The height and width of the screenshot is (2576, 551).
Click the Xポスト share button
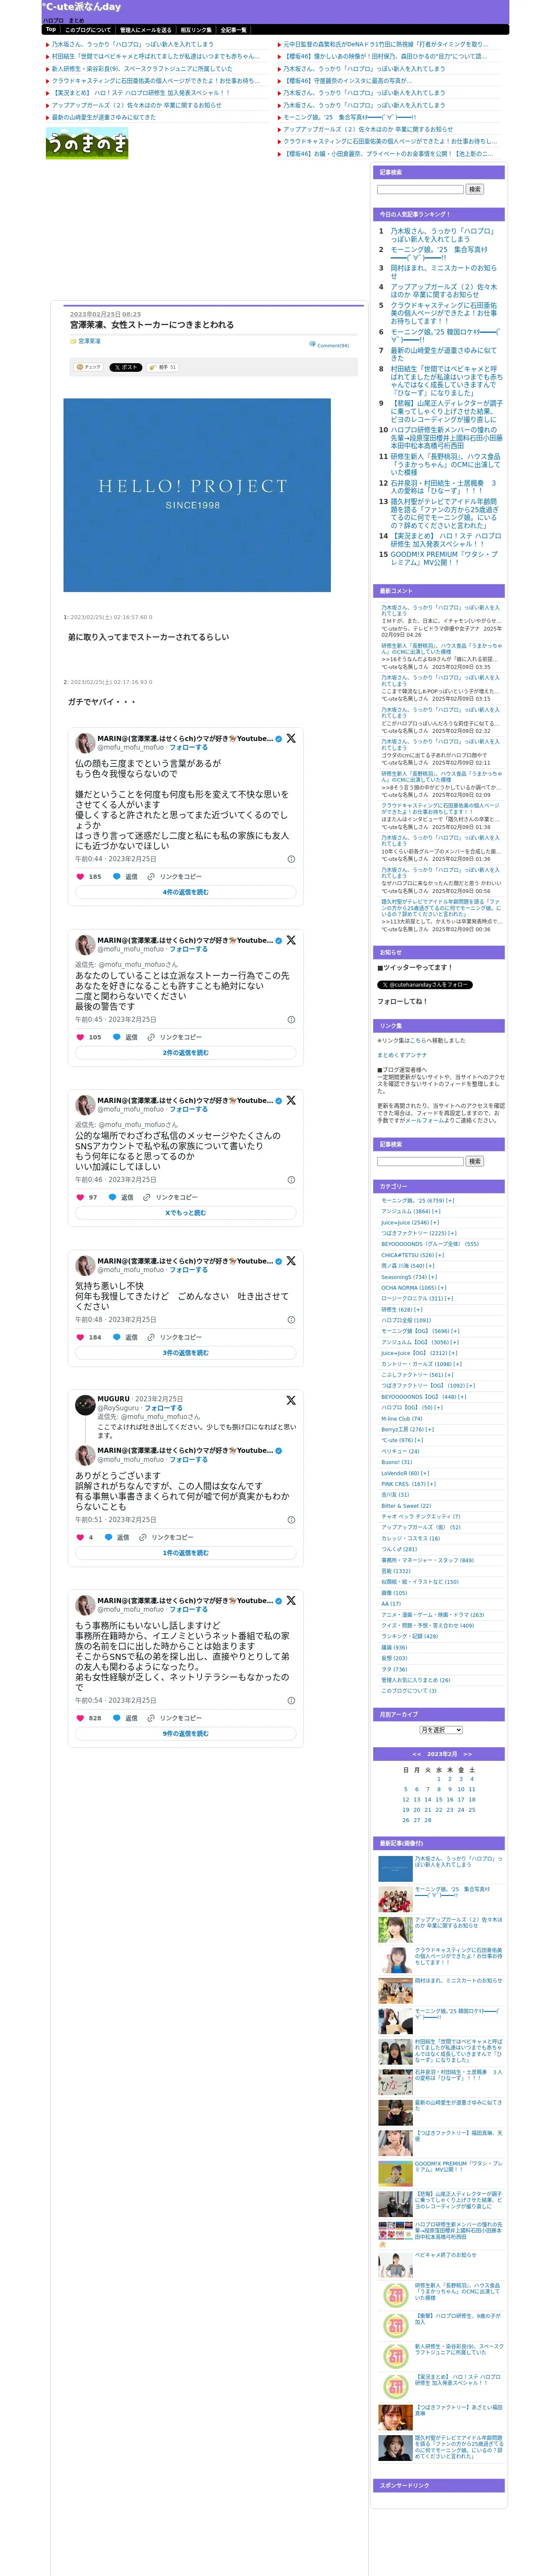point(126,367)
